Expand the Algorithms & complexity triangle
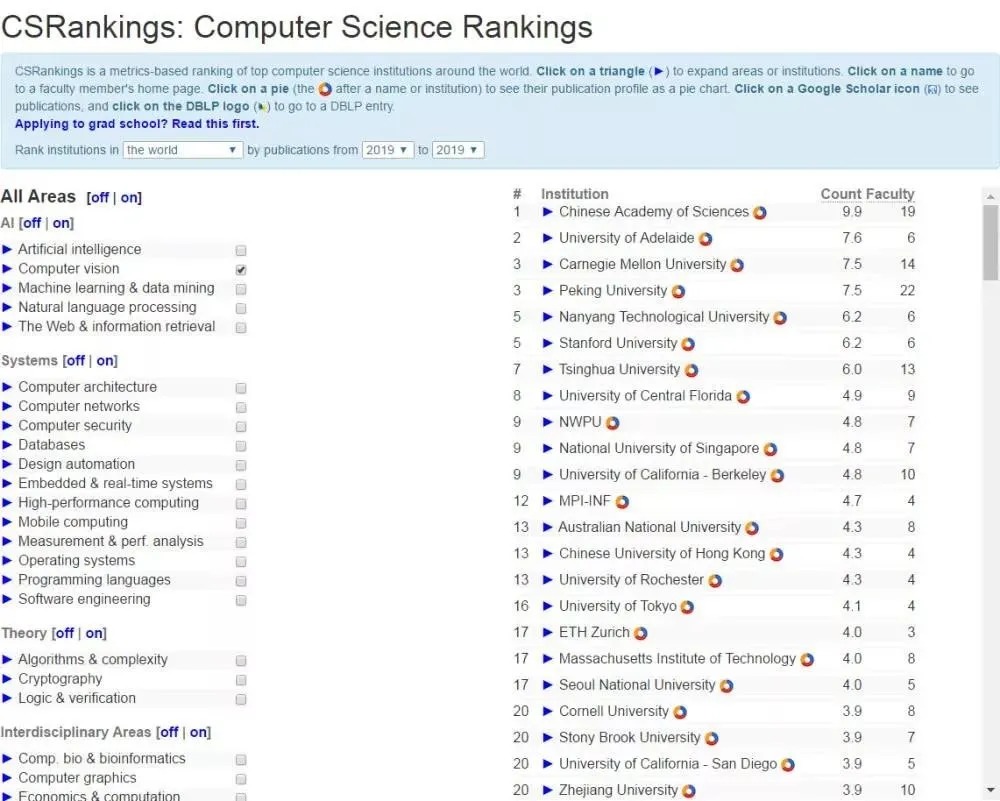Viewport: 1000px width, 801px height. pyautogui.click(x=7, y=660)
